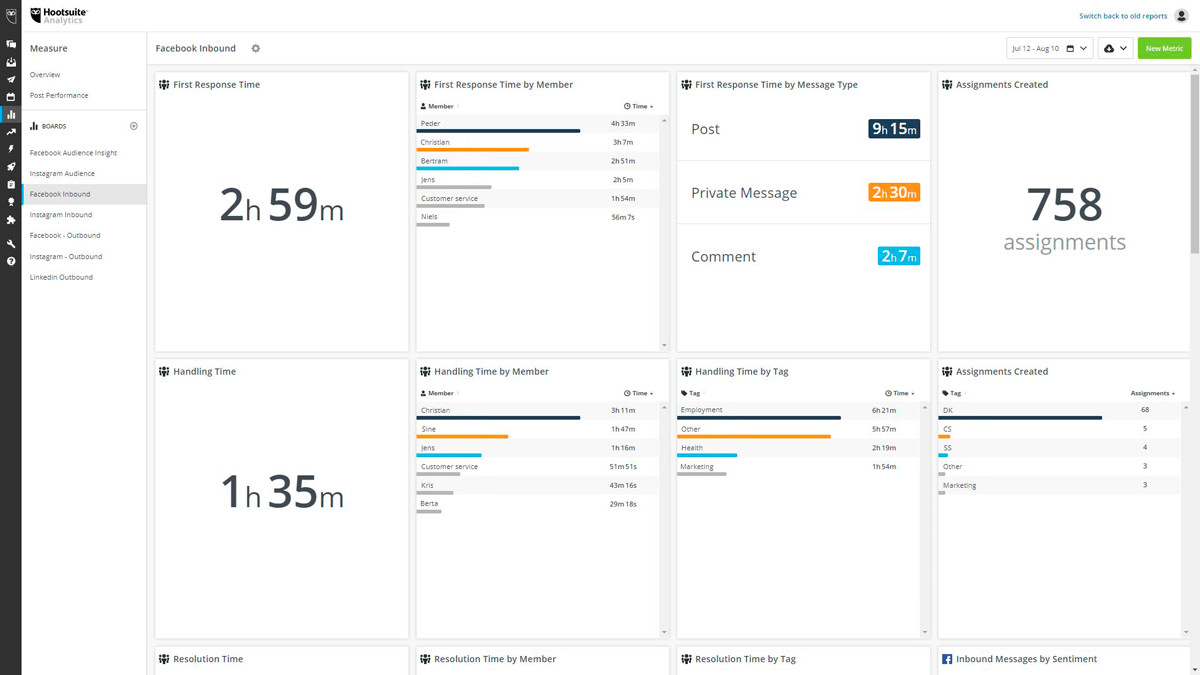Click the team icon on First Response Time card
This screenshot has width=1200, height=675.
click(164, 85)
